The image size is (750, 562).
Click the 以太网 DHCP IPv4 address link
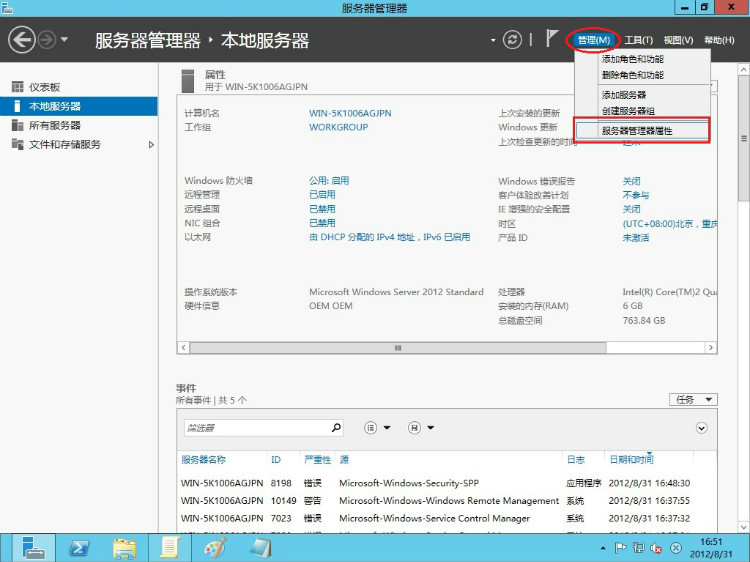pyautogui.click(x=390, y=237)
